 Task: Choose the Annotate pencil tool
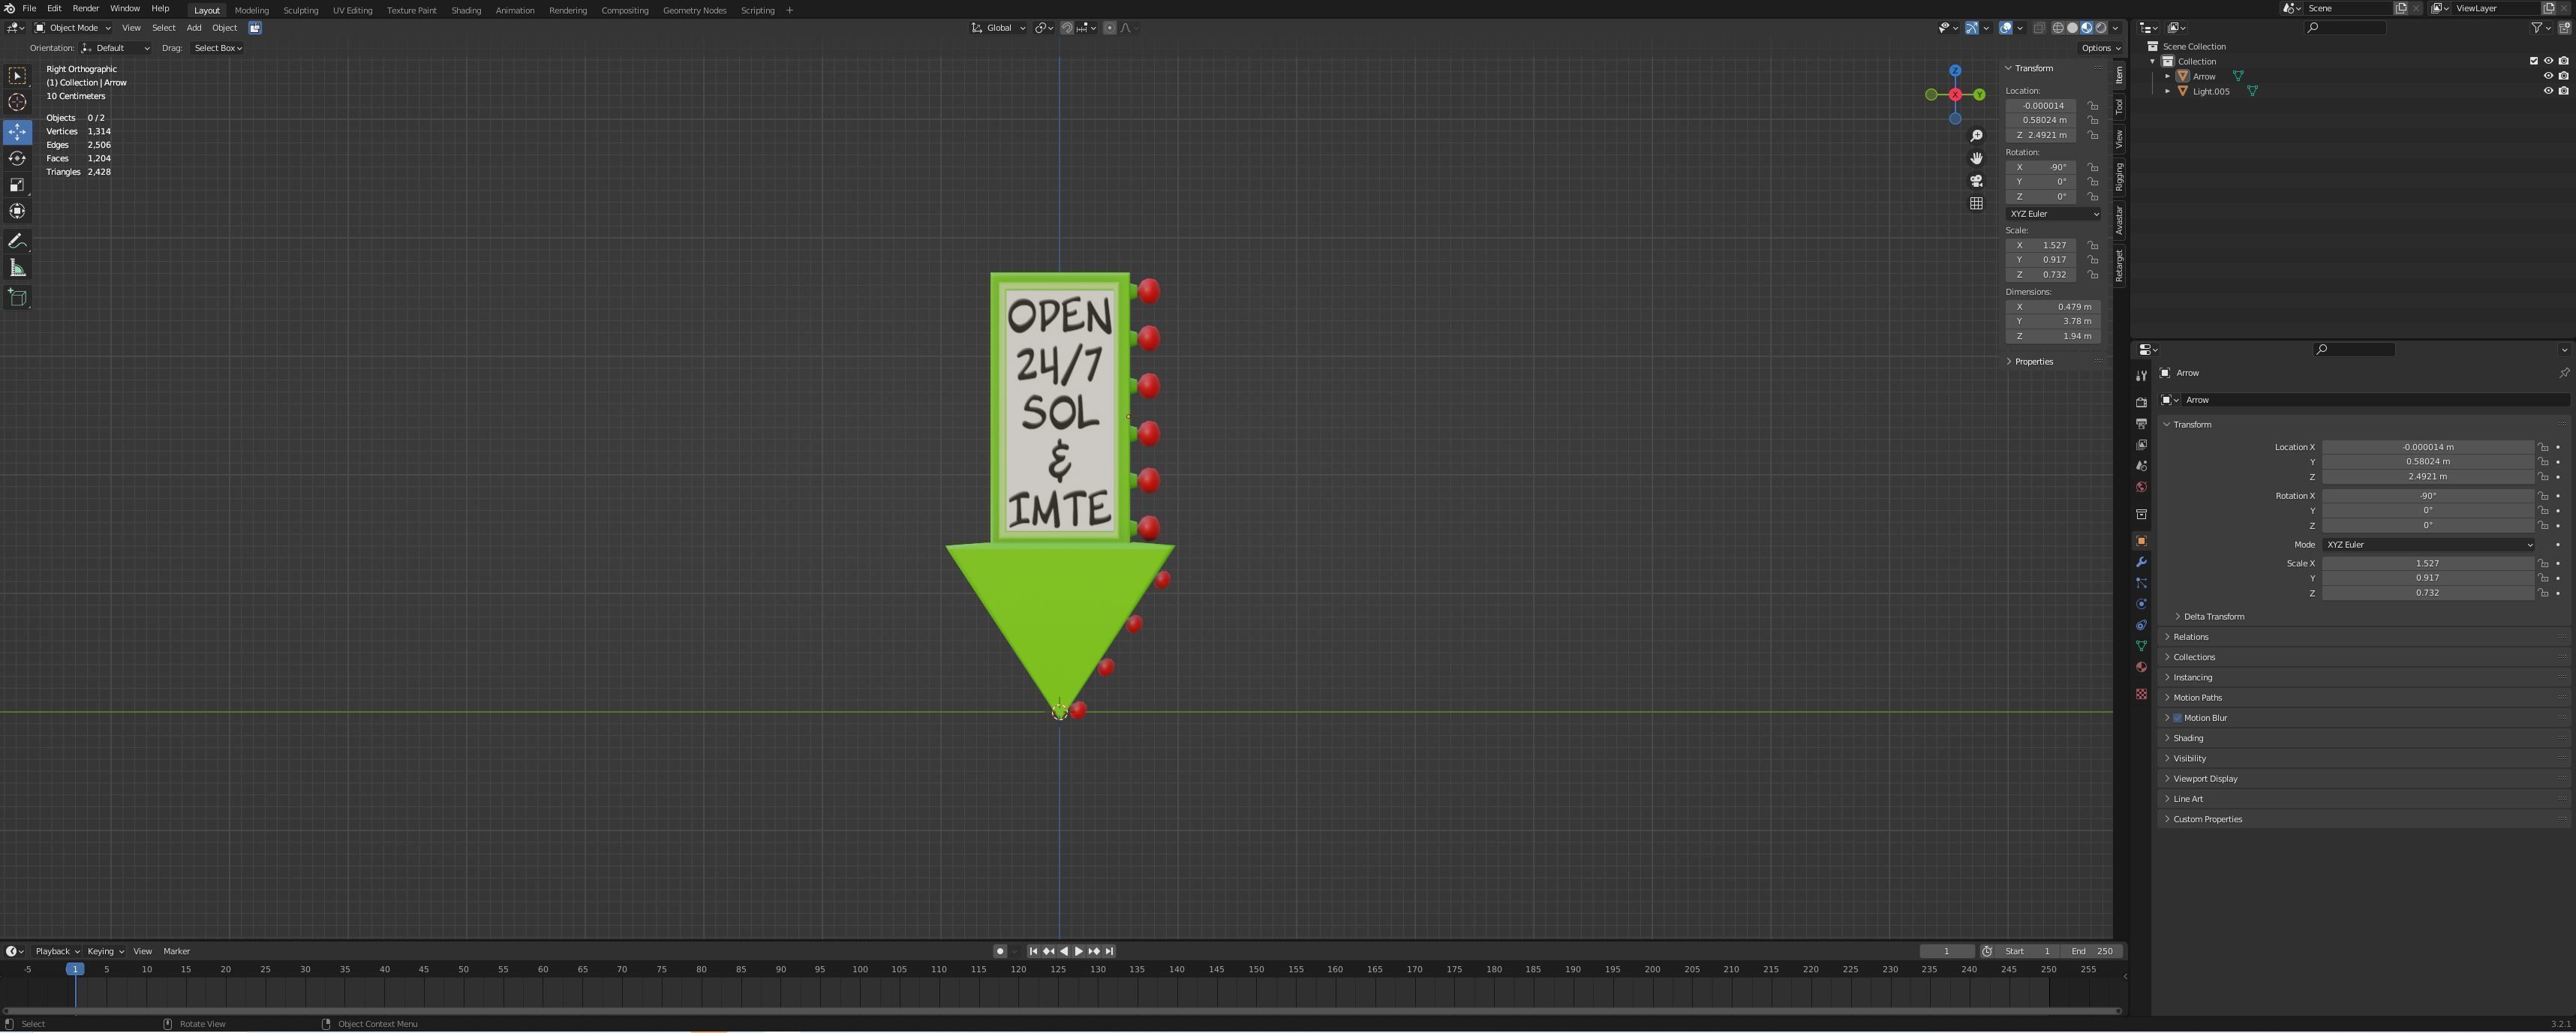[17, 241]
